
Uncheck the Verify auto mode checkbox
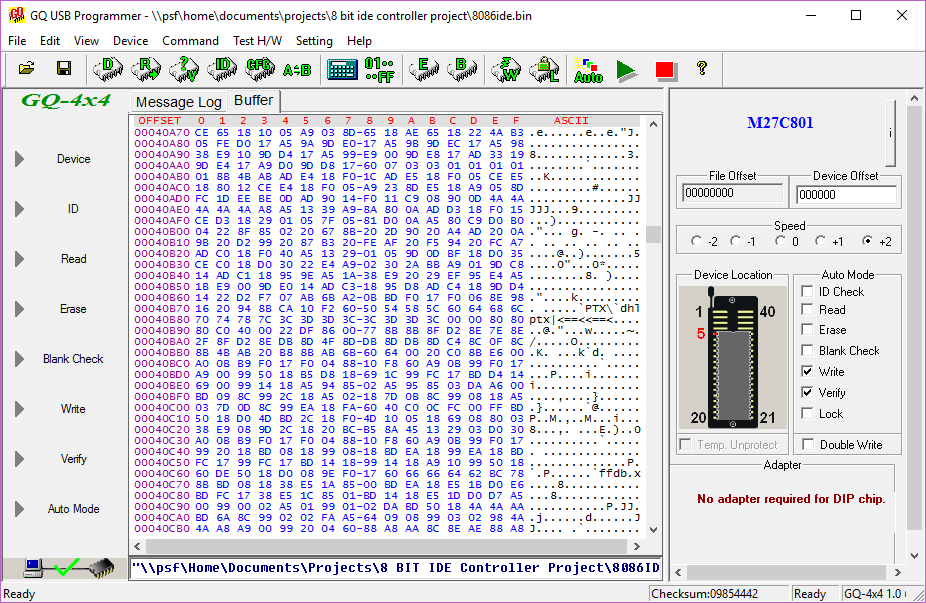(x=807, y=393)
